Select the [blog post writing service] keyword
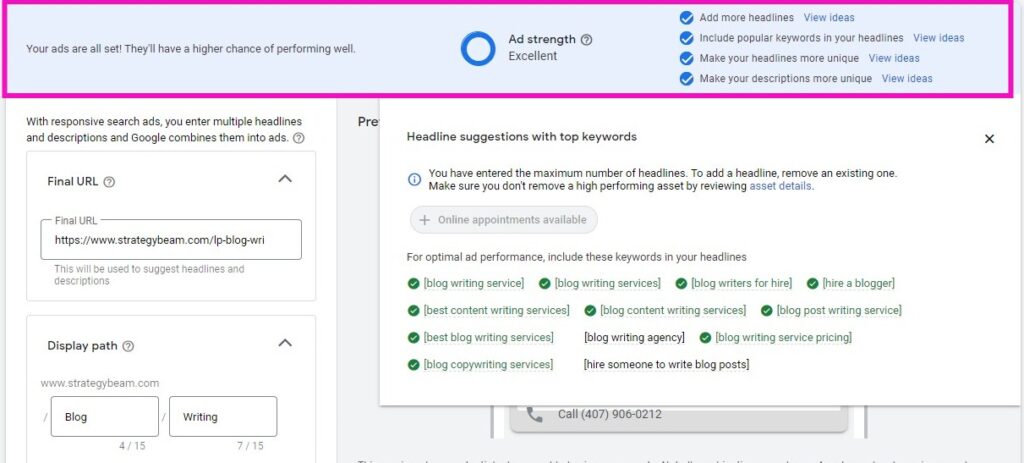Image resolution: width=1024 pixels, height=463 pixels. pyautogui.click(x=839, y=311)
